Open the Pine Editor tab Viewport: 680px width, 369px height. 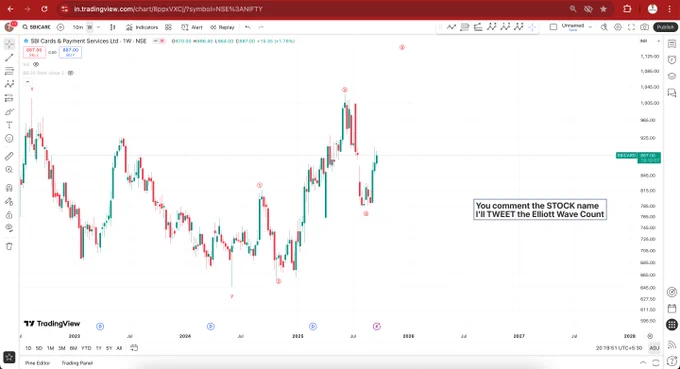[x=37, y=363]
